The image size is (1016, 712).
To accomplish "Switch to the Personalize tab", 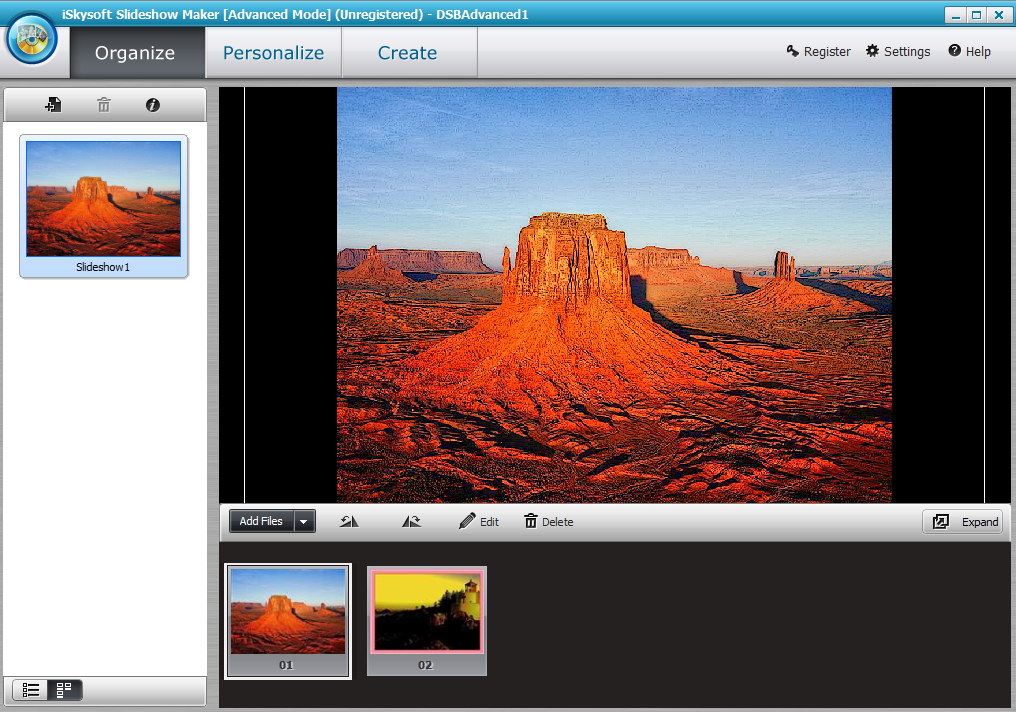I will (272, 52).
